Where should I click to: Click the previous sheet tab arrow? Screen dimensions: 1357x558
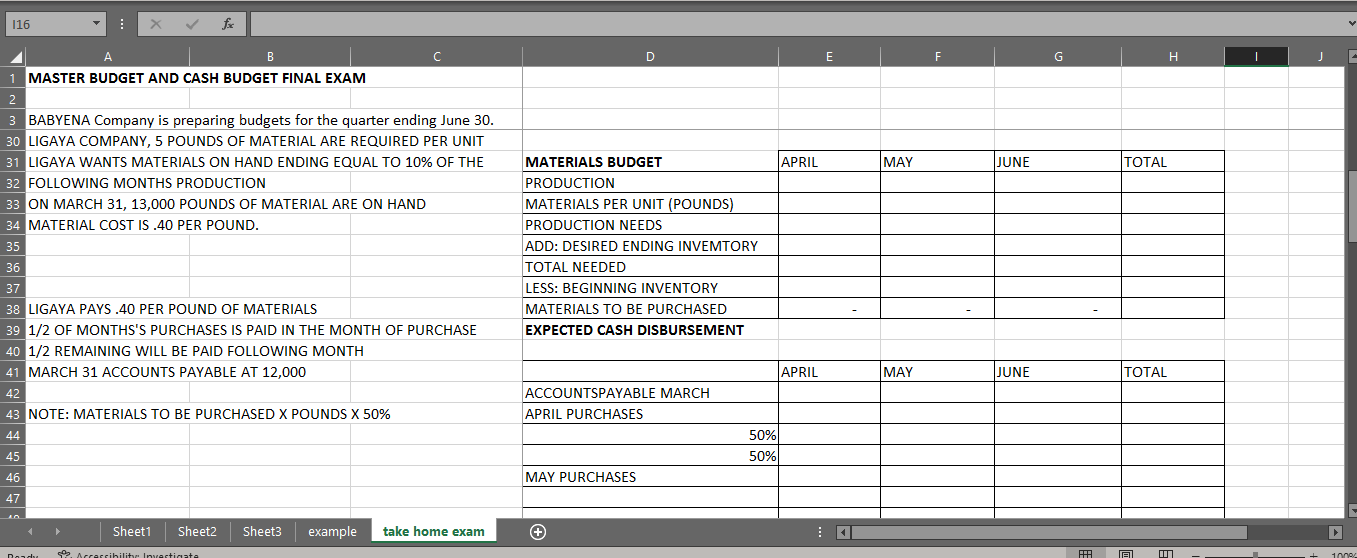point(28,532)
